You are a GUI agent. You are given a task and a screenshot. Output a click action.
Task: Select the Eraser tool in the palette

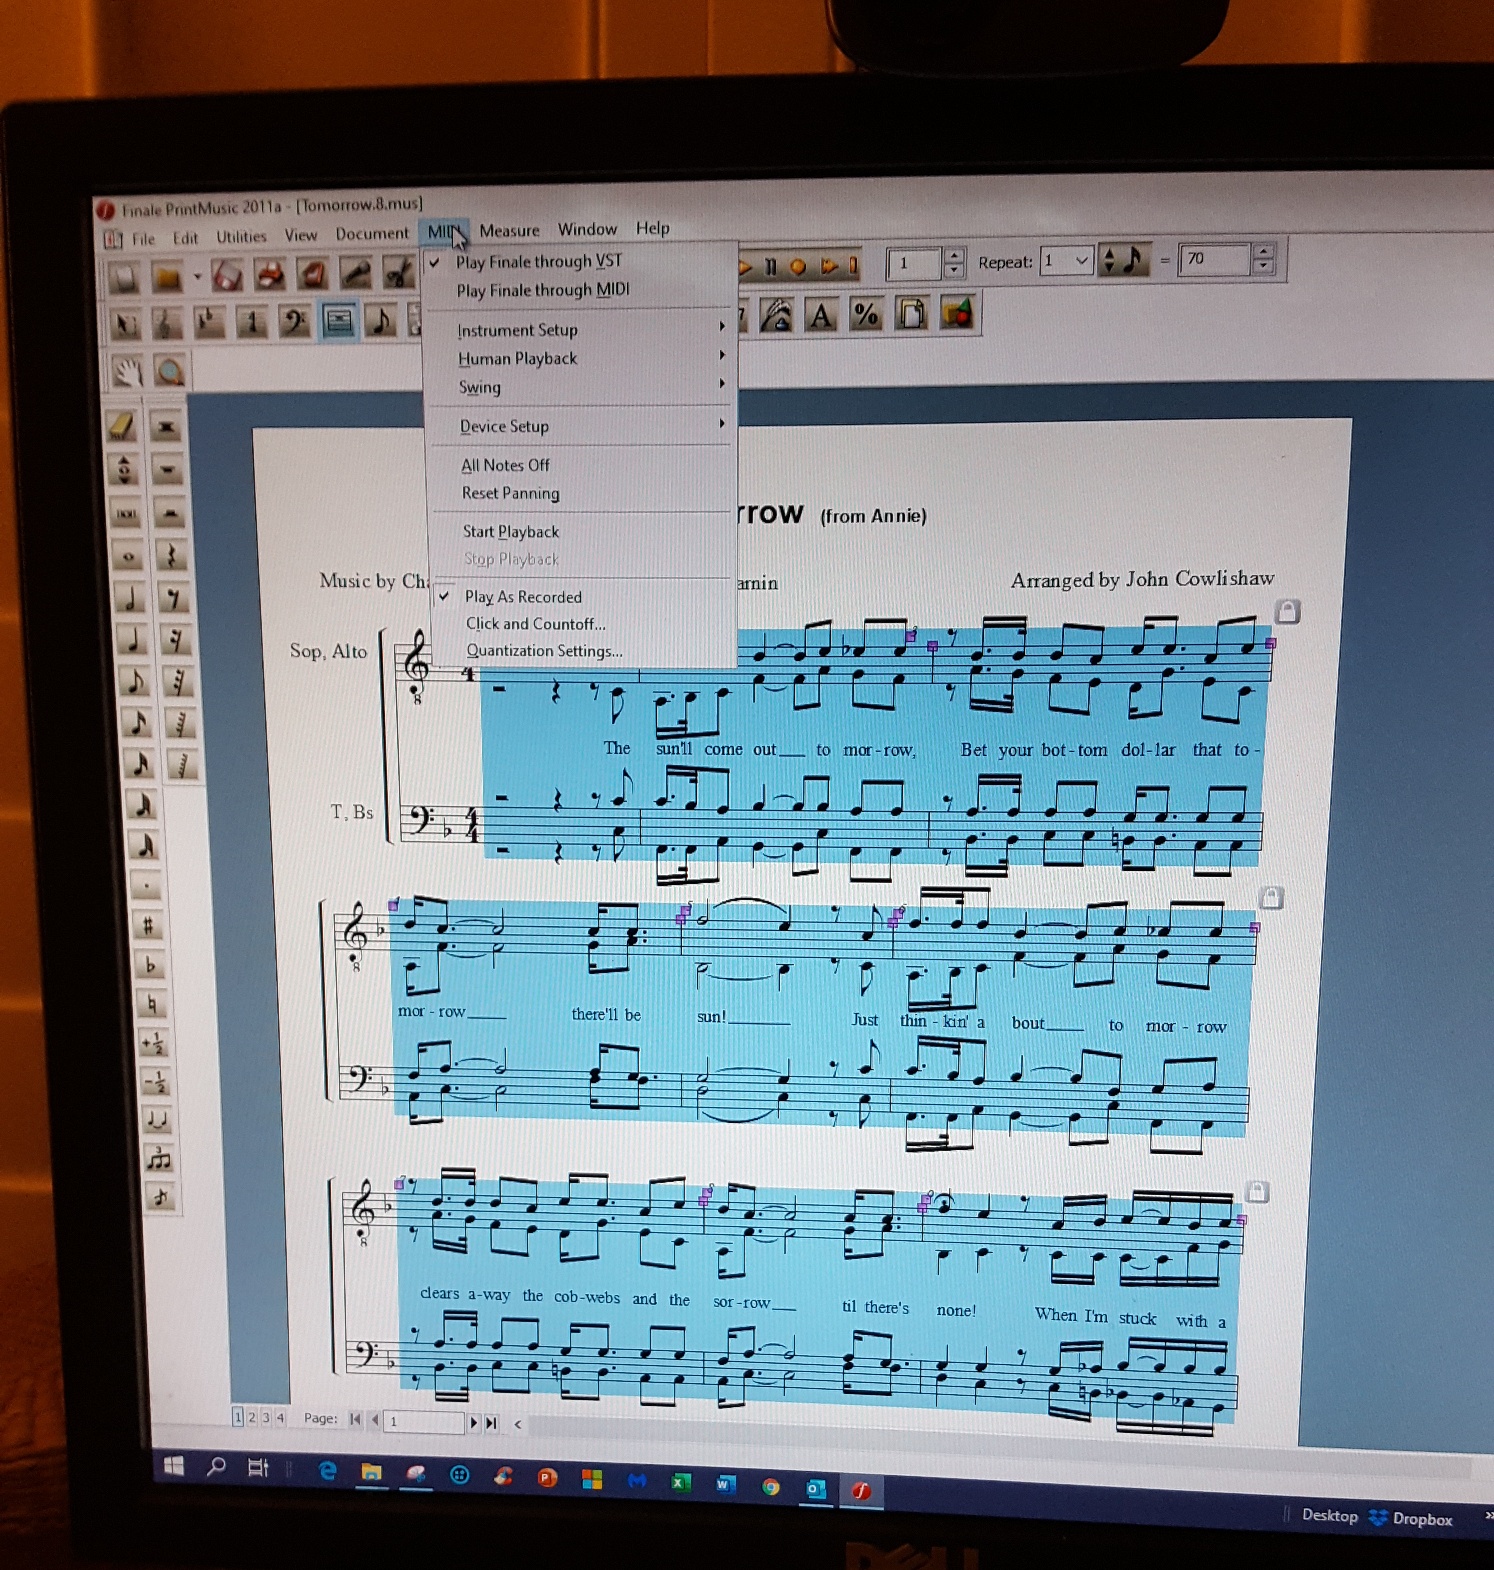(122, 426)
